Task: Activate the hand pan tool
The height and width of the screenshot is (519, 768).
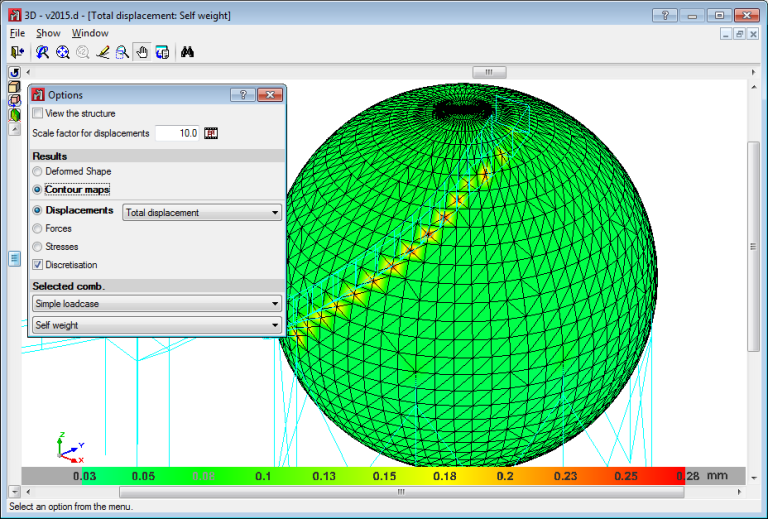Action: (142, 52)
